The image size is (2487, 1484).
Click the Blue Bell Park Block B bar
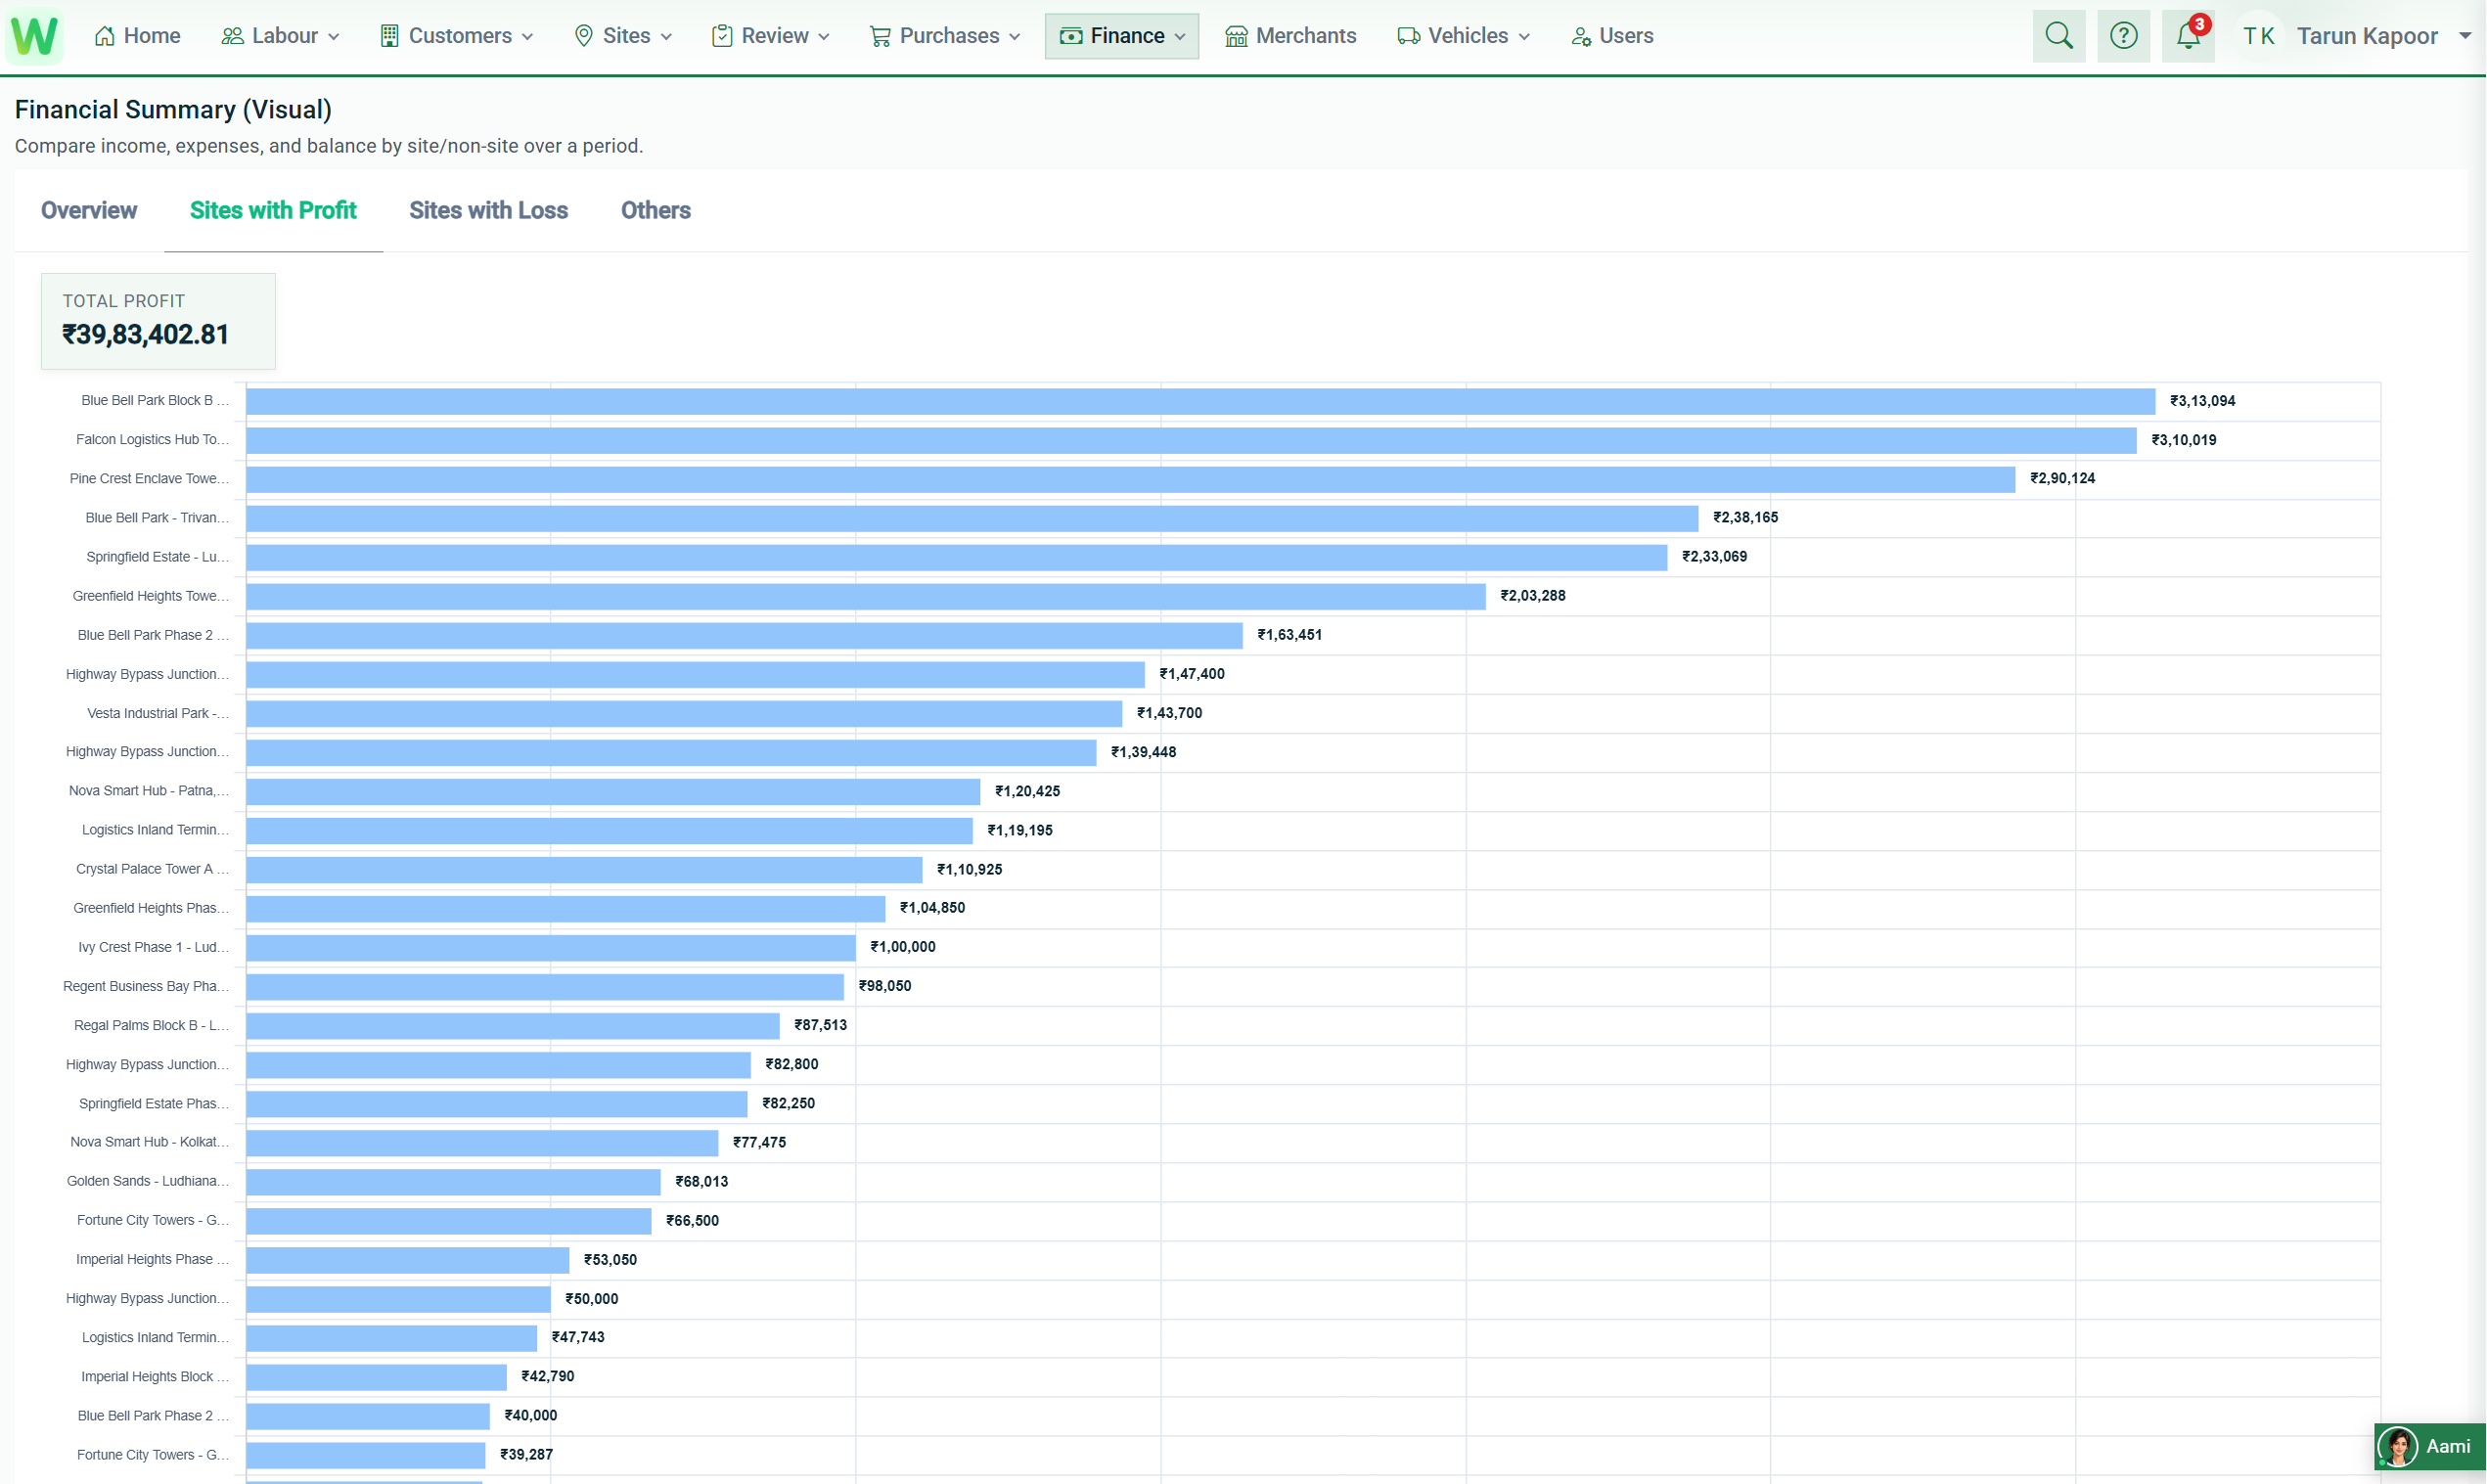click(x=1201, y=401)
